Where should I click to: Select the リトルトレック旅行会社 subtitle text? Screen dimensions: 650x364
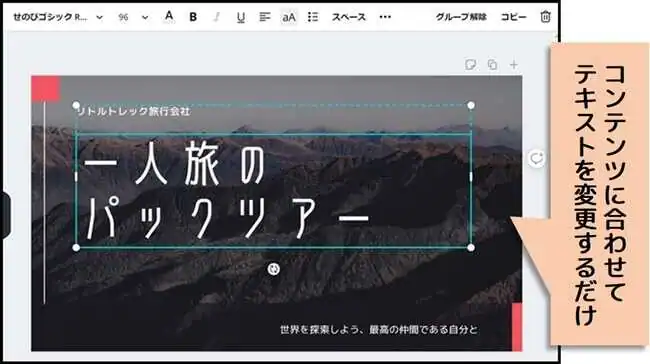134,112
